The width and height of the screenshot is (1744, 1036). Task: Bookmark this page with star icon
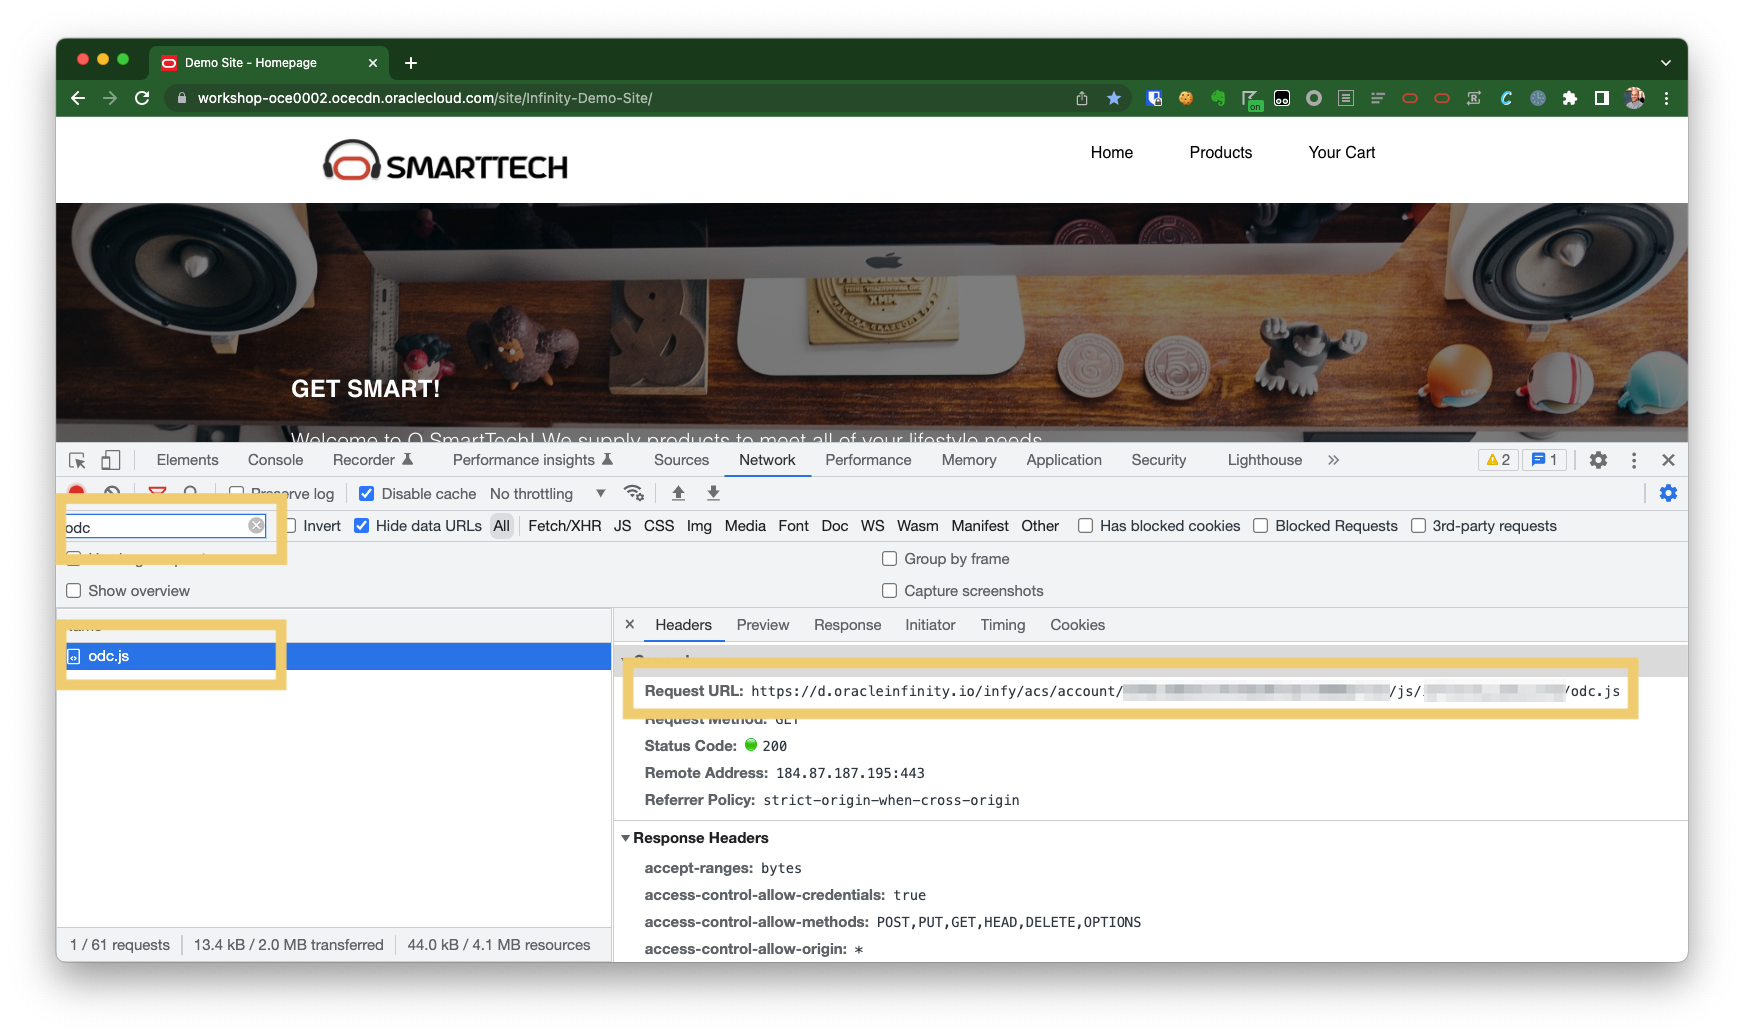1114,98
